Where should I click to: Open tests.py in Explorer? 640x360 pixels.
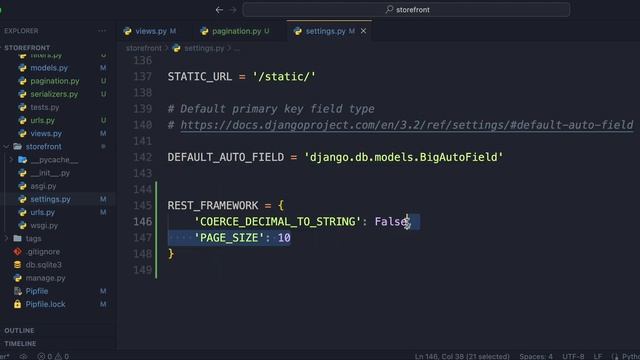point(44,107)
